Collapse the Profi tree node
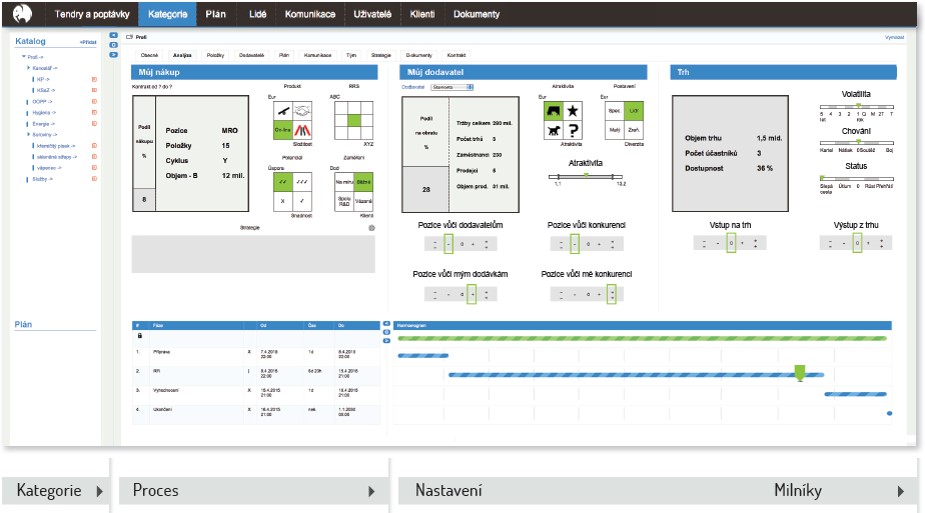The height and width of the screenshot is (513, 925). tap(24, 57)
